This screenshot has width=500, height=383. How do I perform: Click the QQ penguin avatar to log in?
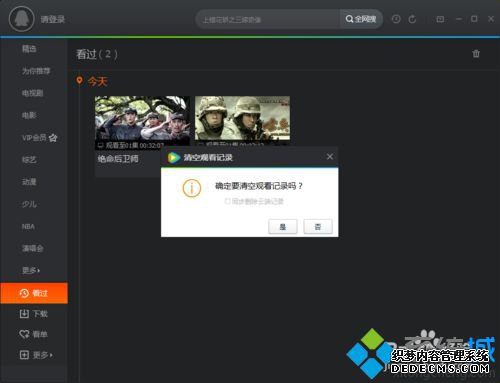[x=22, y=19]
